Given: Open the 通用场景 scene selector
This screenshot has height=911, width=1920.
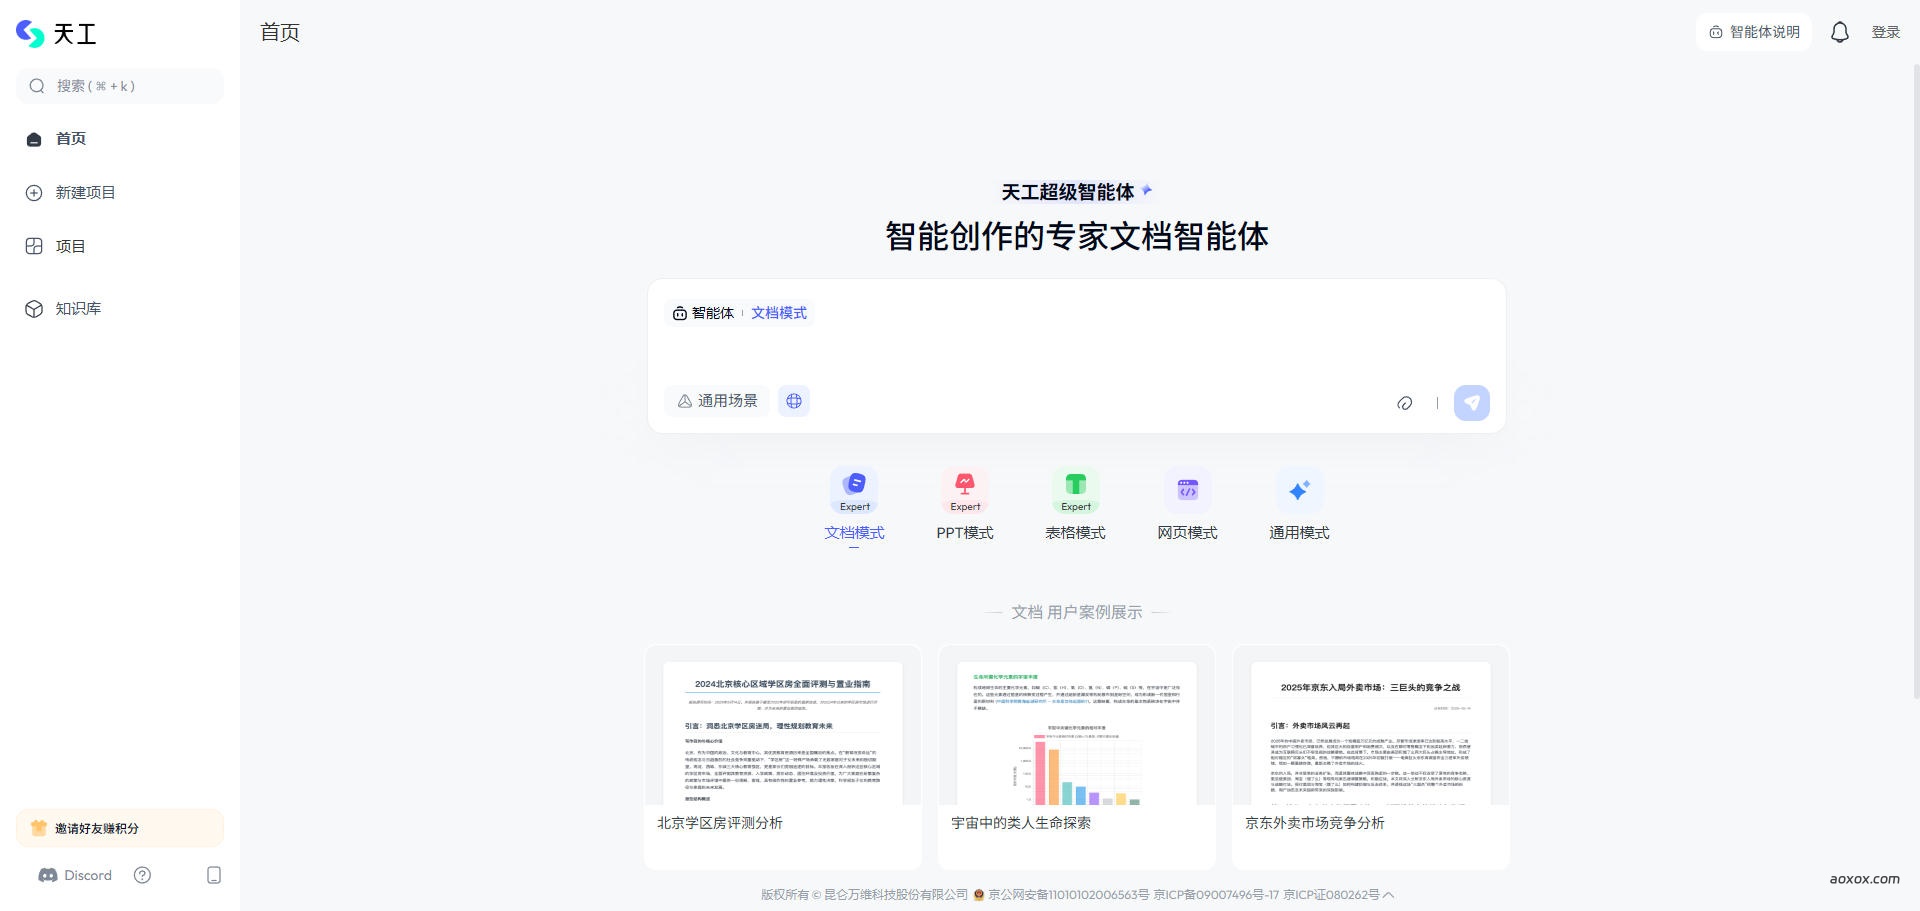Looking at the screenshot, I should click(717, 401).
